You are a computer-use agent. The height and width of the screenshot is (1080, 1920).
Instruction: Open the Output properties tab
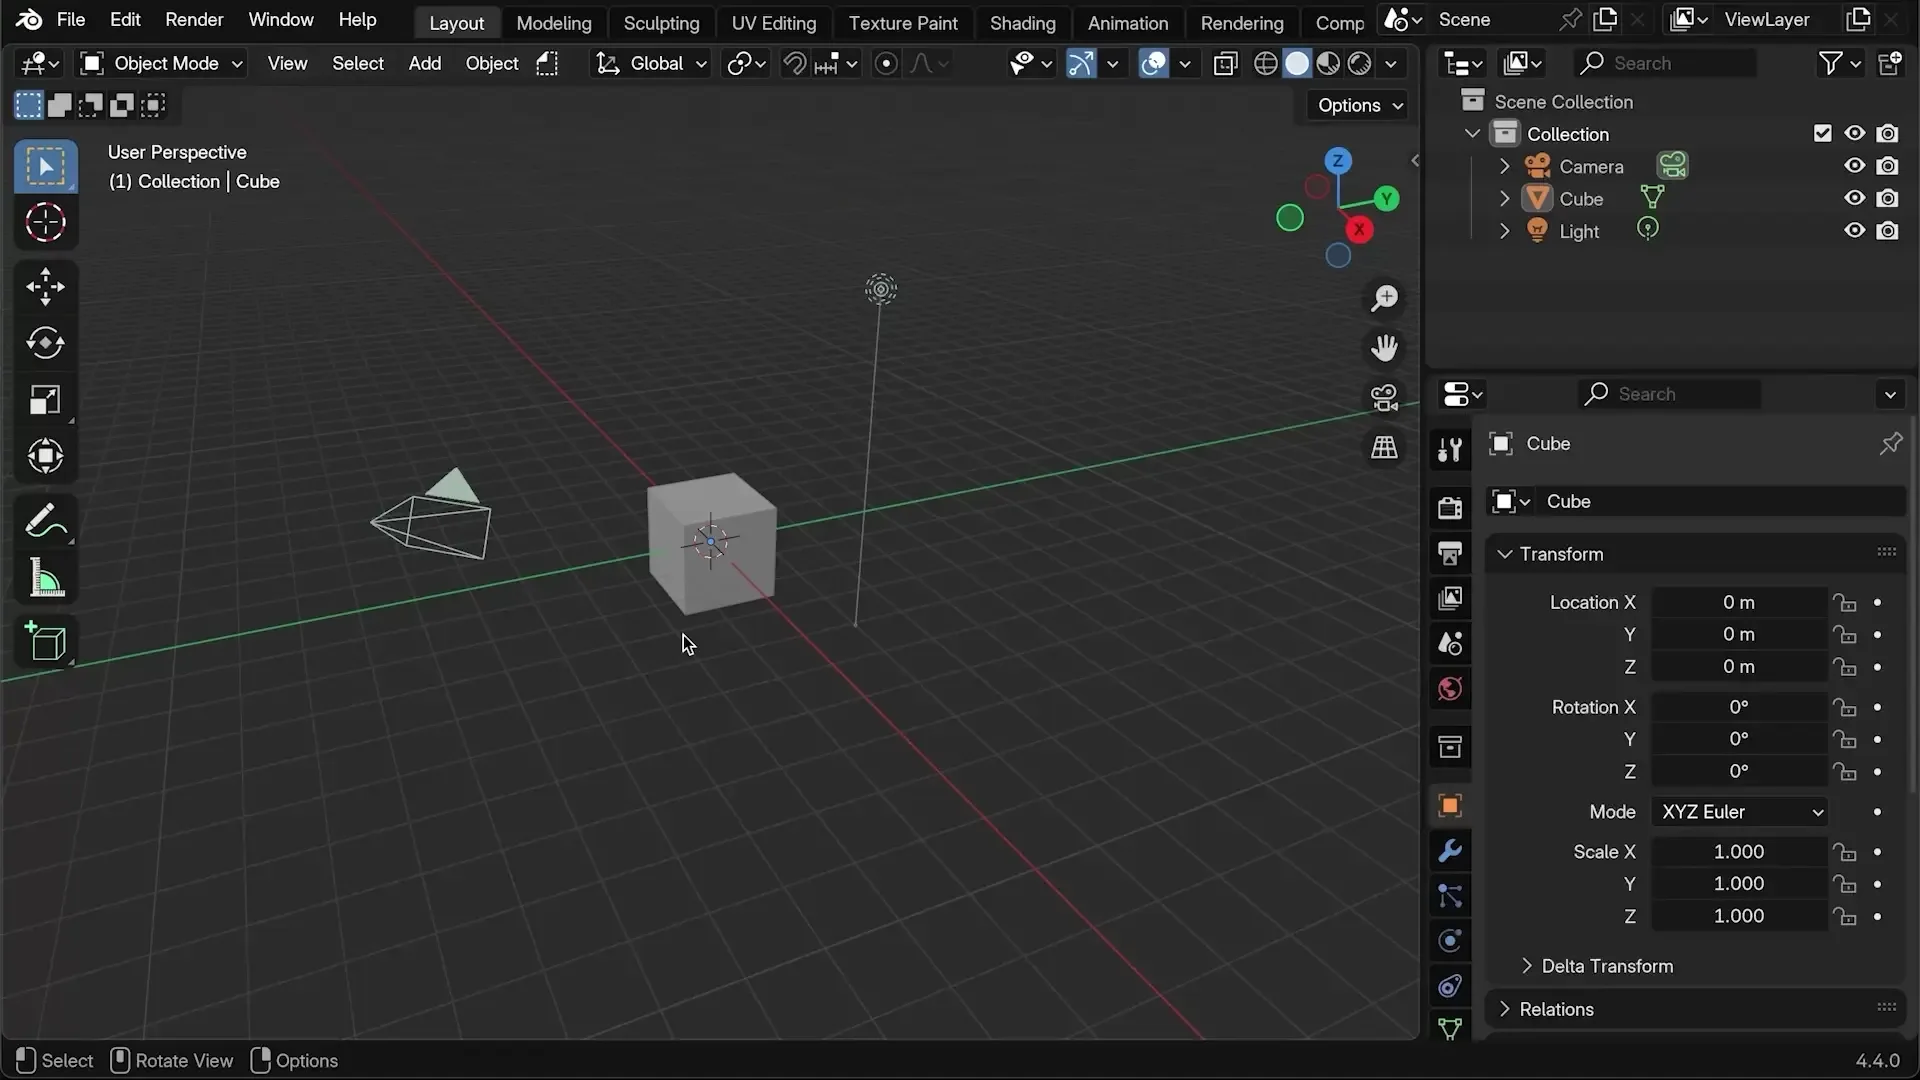click(1450, 553)
